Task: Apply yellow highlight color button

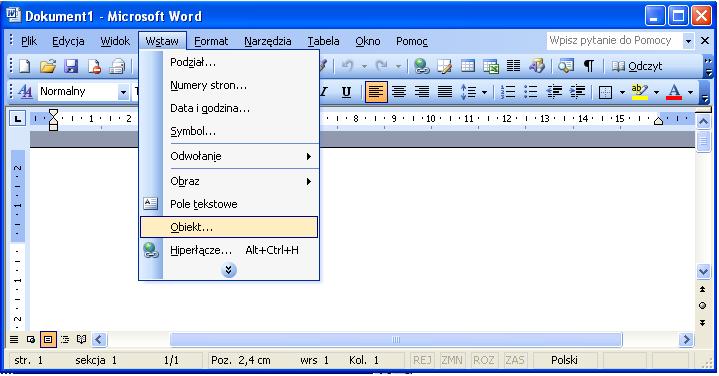Action: (x=639, y=92)
